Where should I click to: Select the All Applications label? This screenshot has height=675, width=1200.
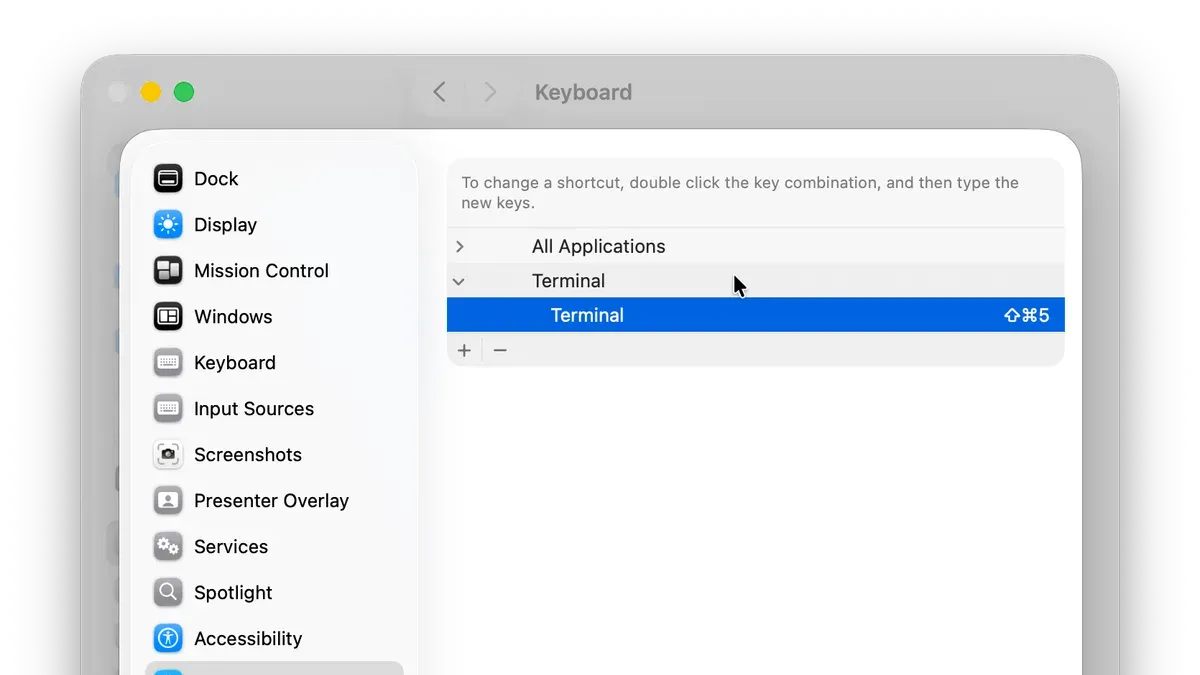coord(598,247)
